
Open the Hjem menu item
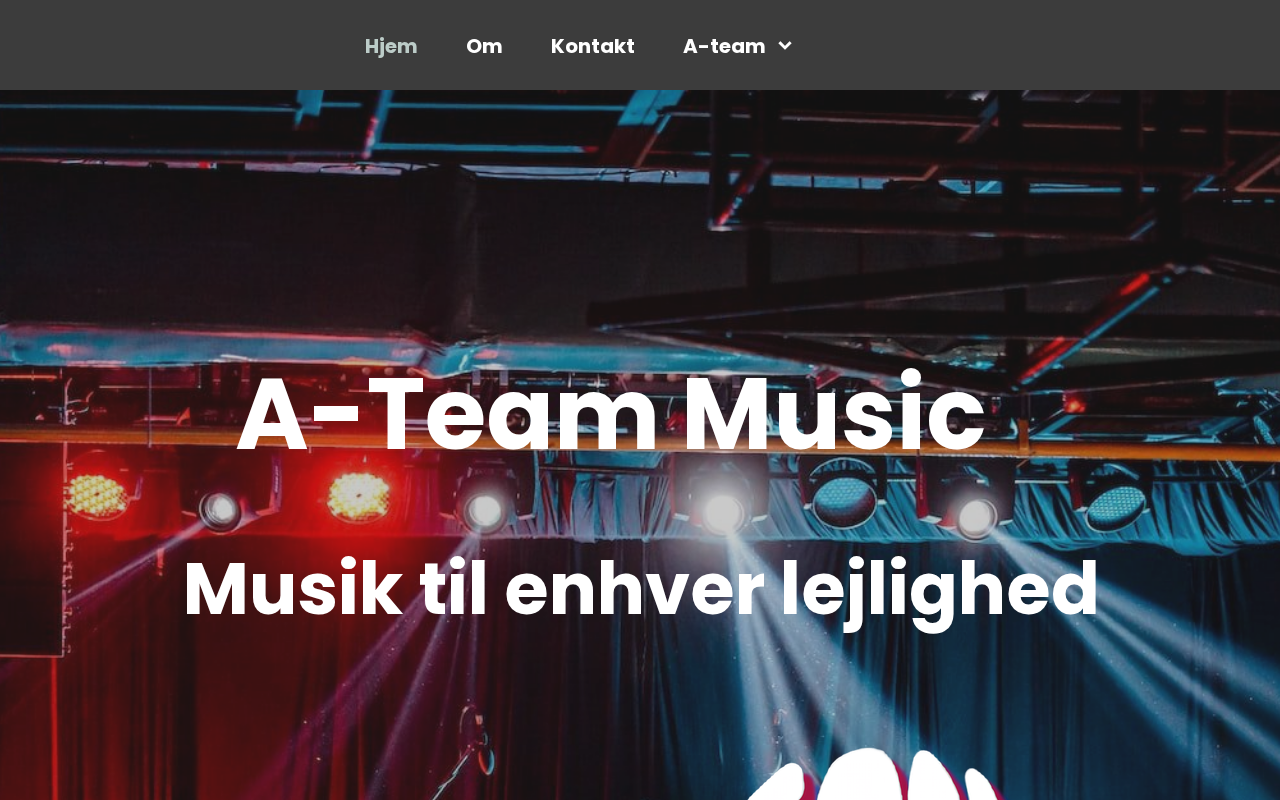(x=391, y=46)
